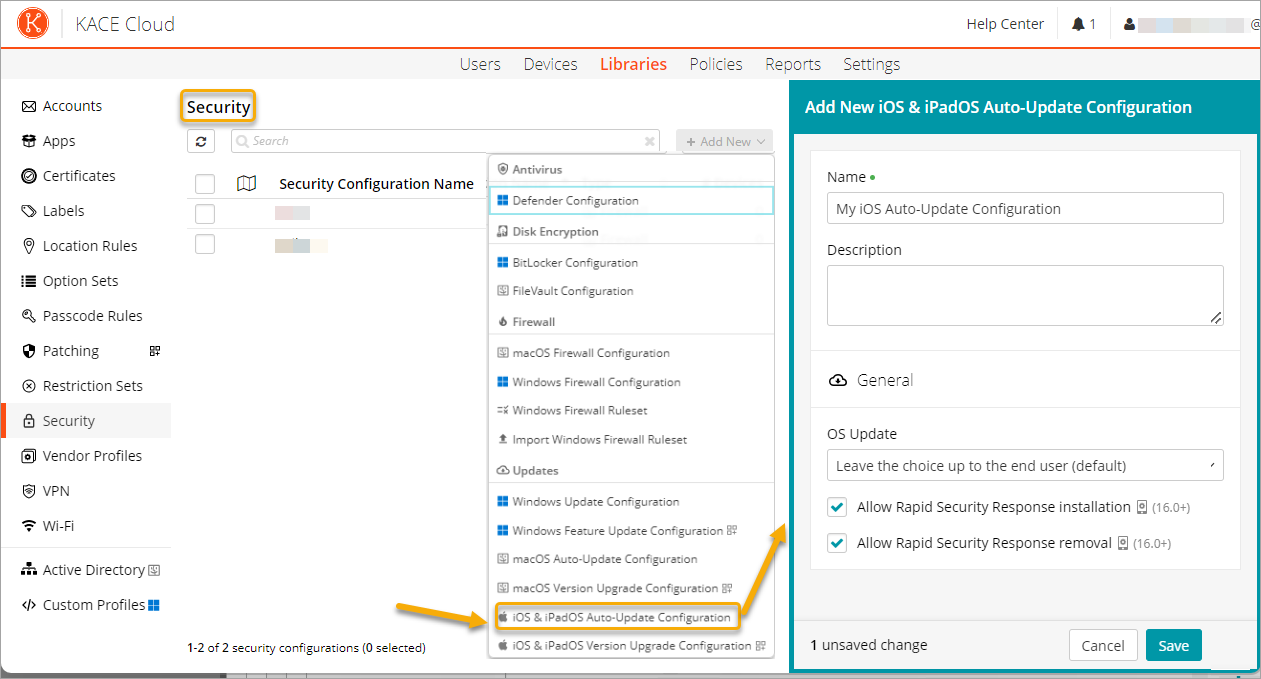1261x679 pixels.
Task: Click the Cancel button
Action: pyautogui.click(x=1103, y=646)
